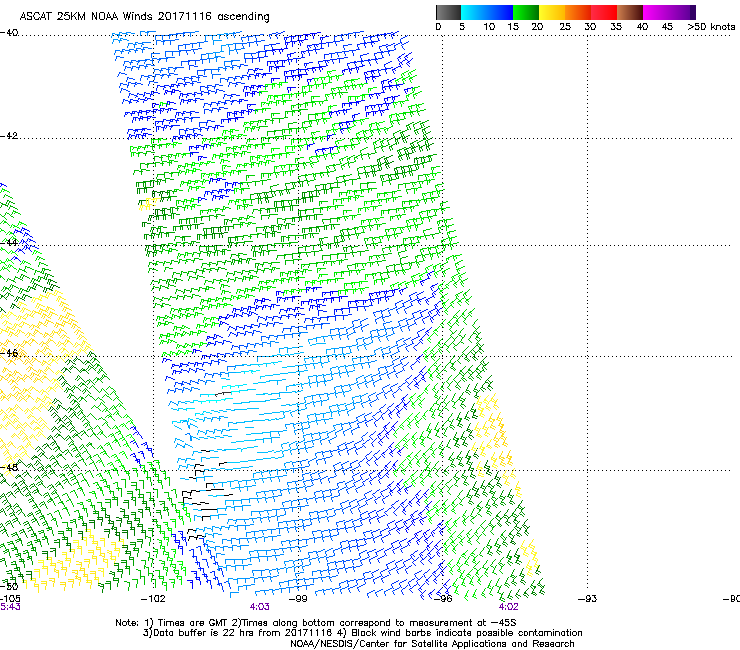Click the legend value '25'
Screen dimensions: 740x650
pyautogui.click(x=565, y=27)
